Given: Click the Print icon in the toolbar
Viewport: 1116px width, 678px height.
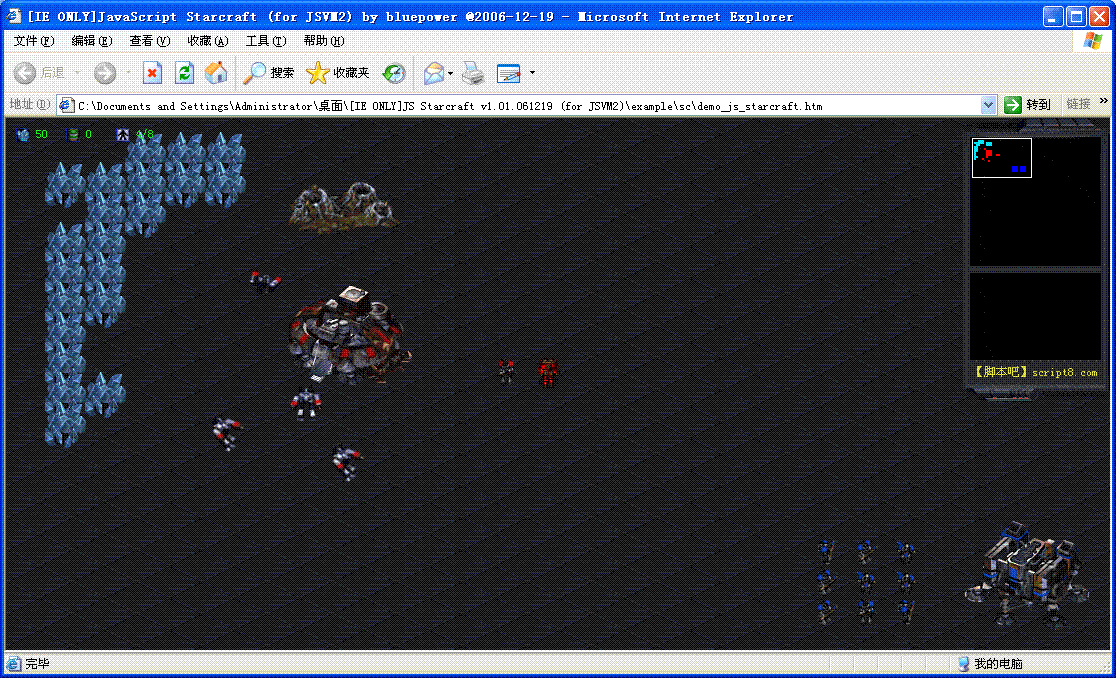Looking at the screenshot, I should click(x=473, y=73).
